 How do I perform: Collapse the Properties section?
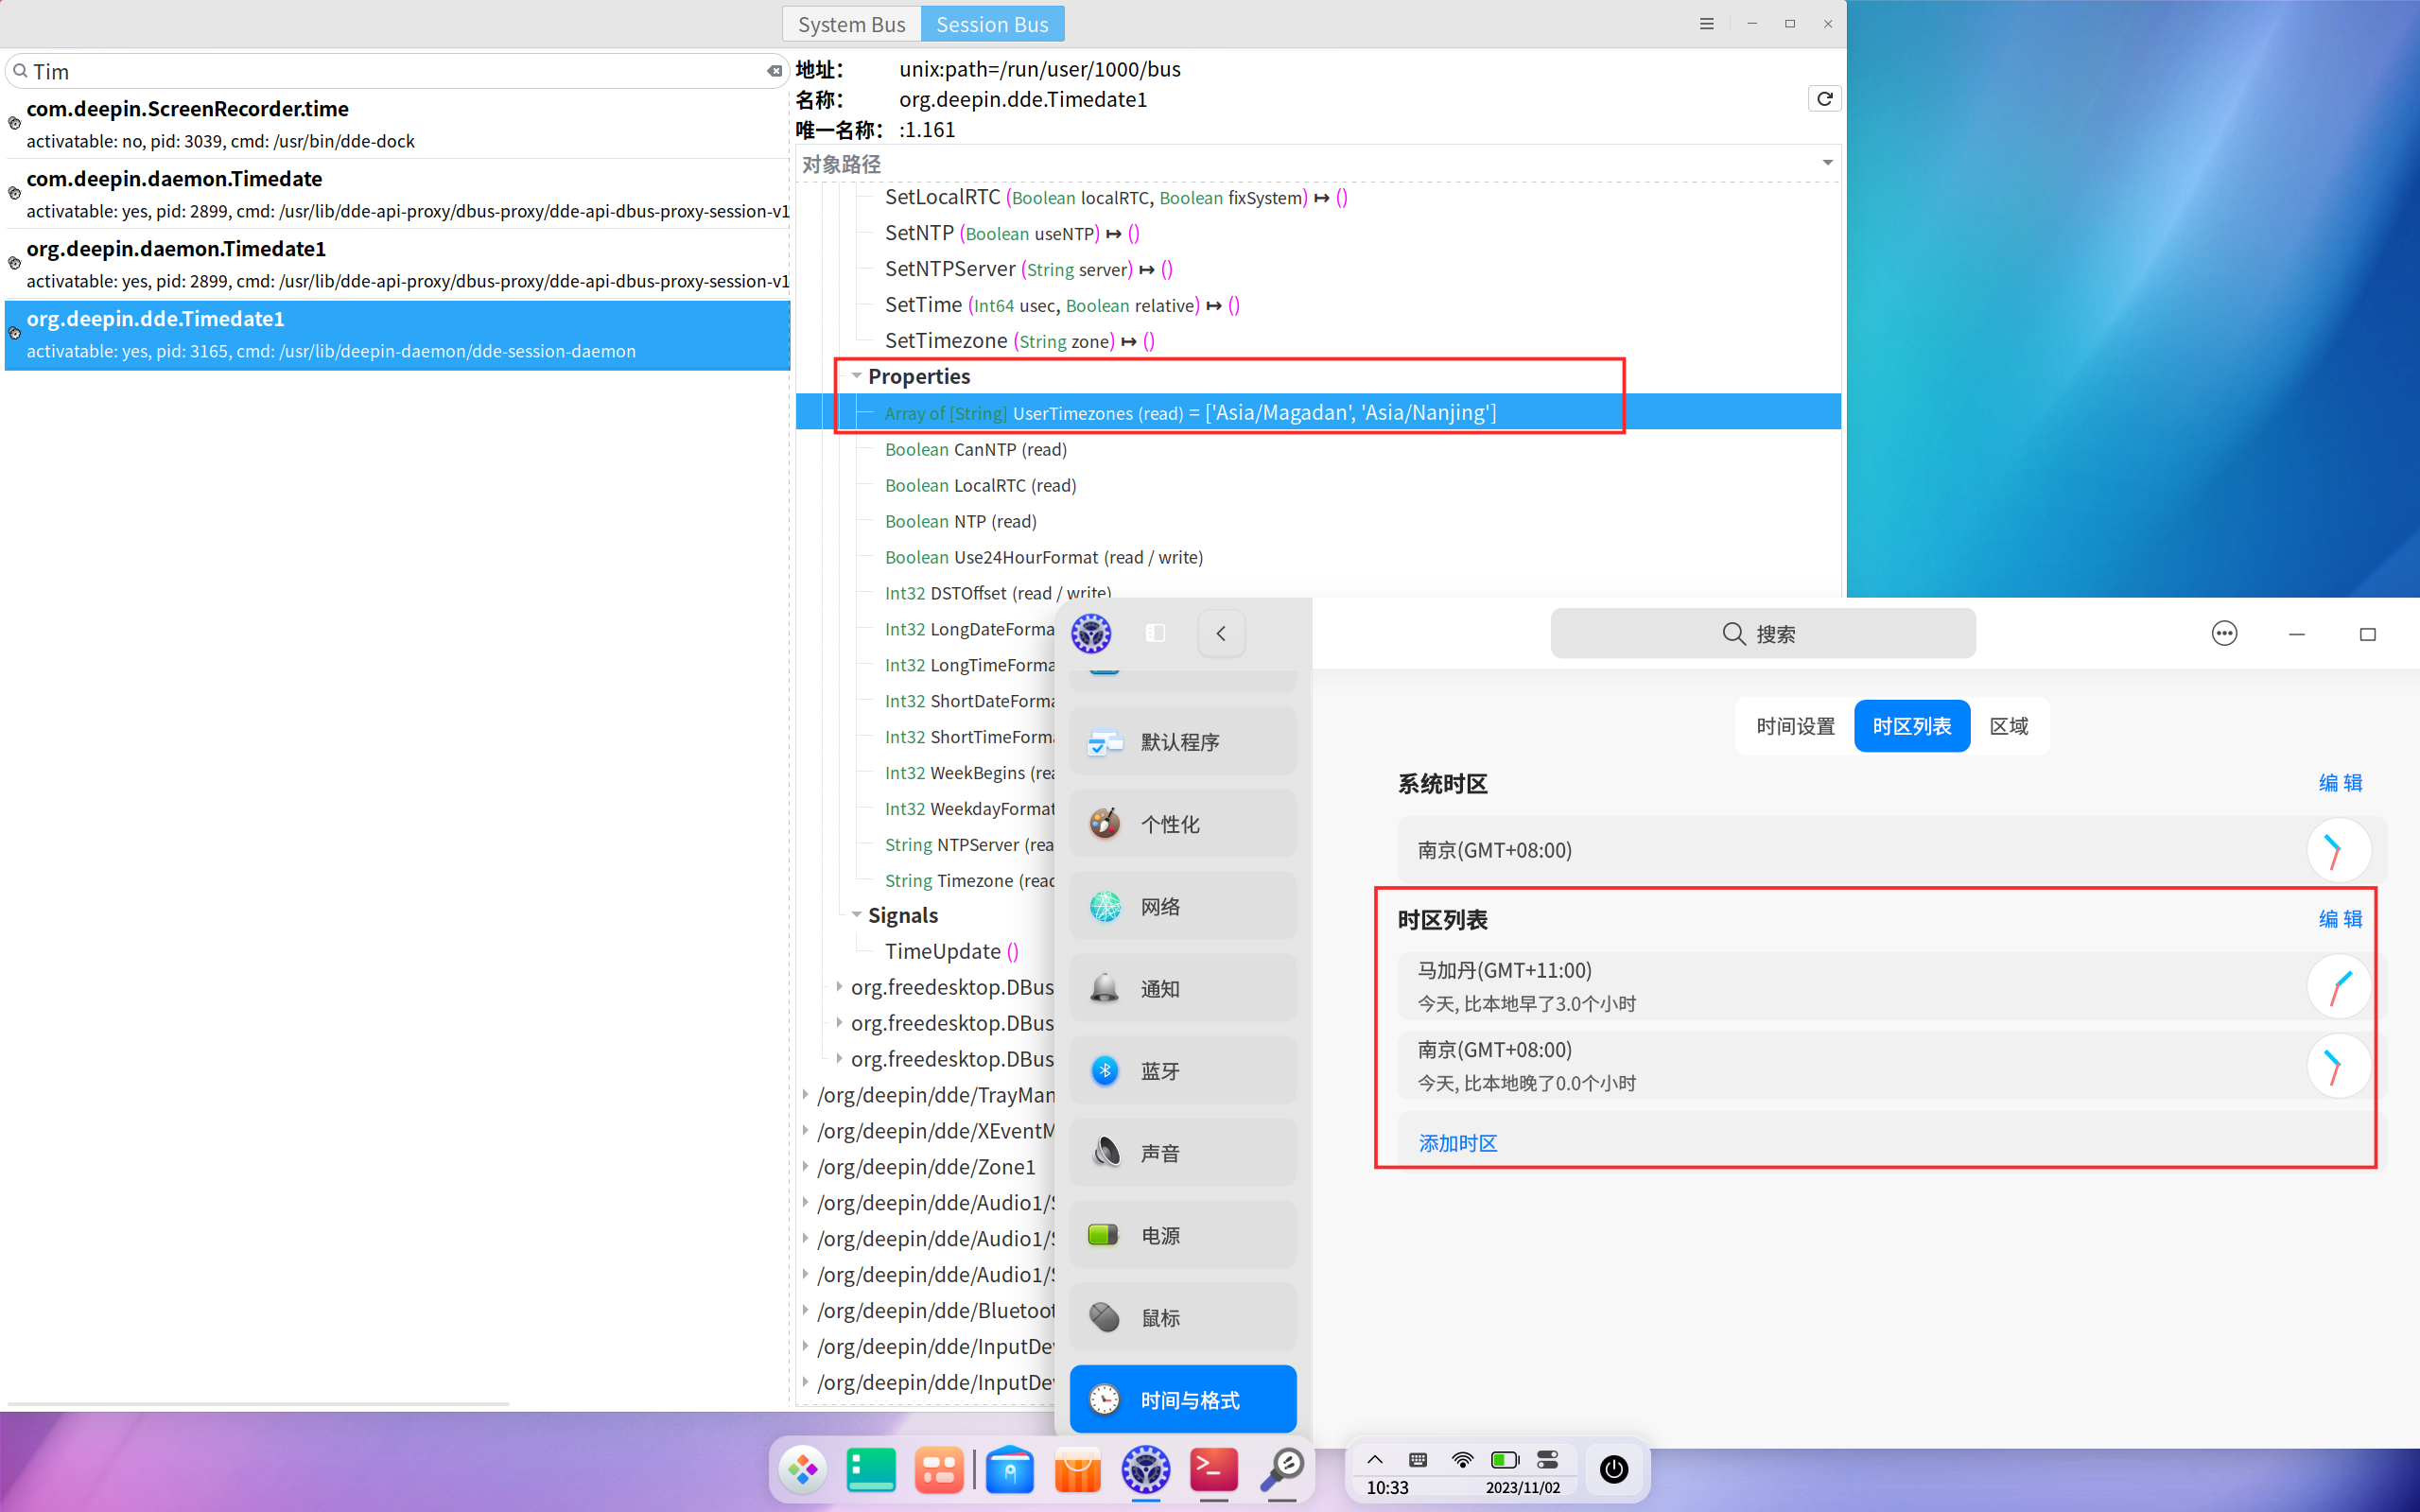(857, 376)
